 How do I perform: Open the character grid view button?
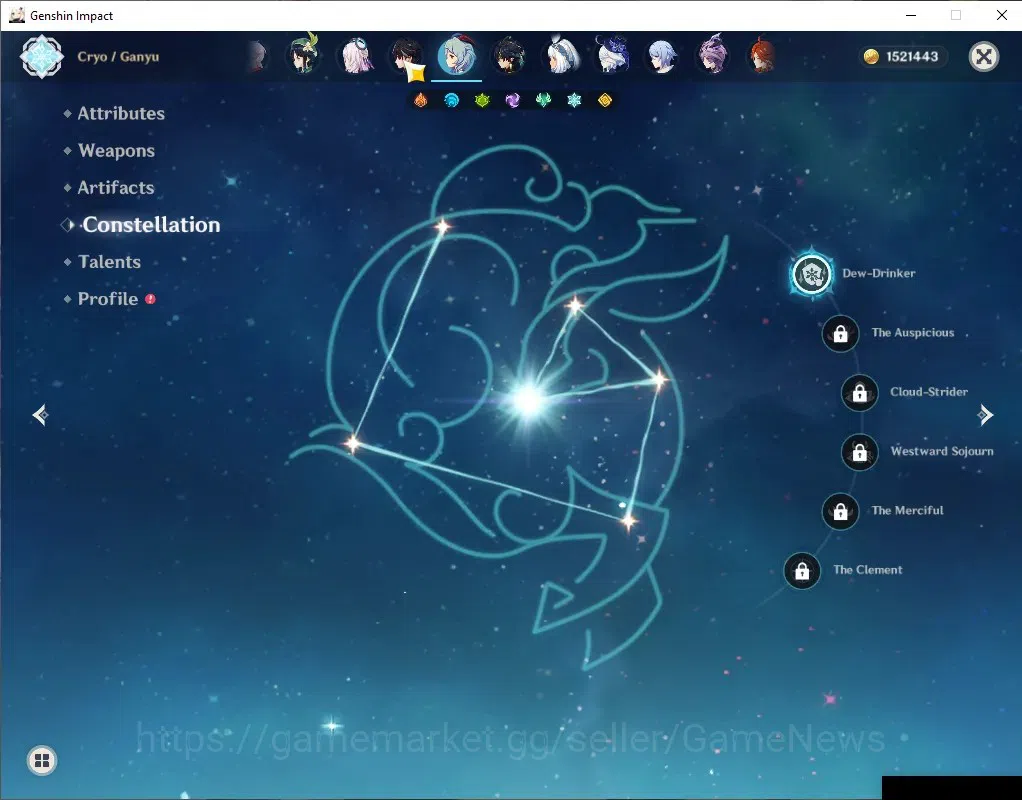click(42, 760)
